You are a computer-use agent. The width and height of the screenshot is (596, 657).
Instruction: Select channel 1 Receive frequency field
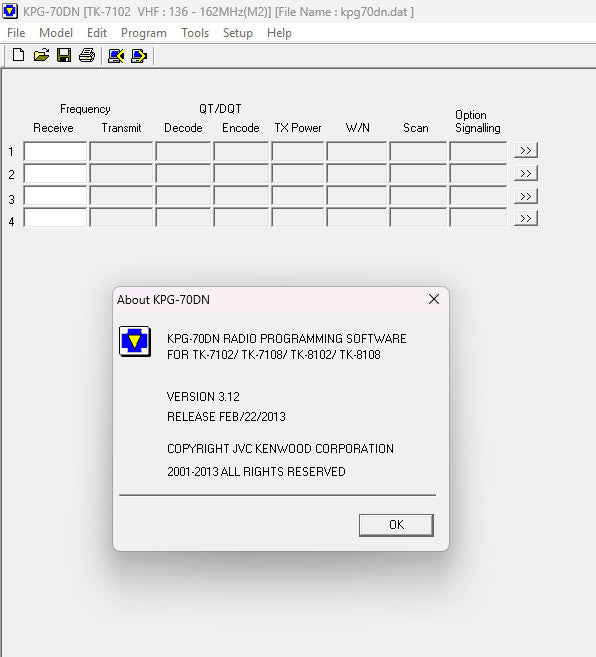pyautogui.click(x=55, y=151)
